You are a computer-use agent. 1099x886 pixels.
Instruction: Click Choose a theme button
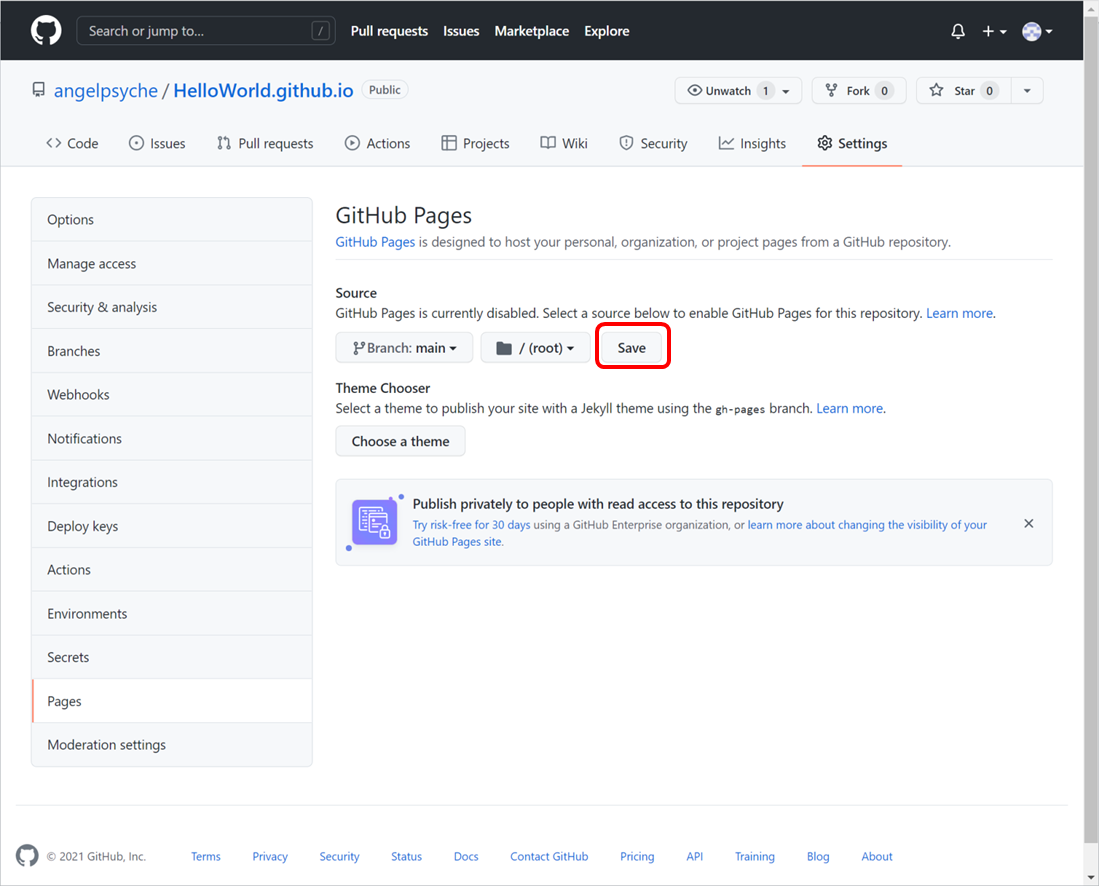400,442
